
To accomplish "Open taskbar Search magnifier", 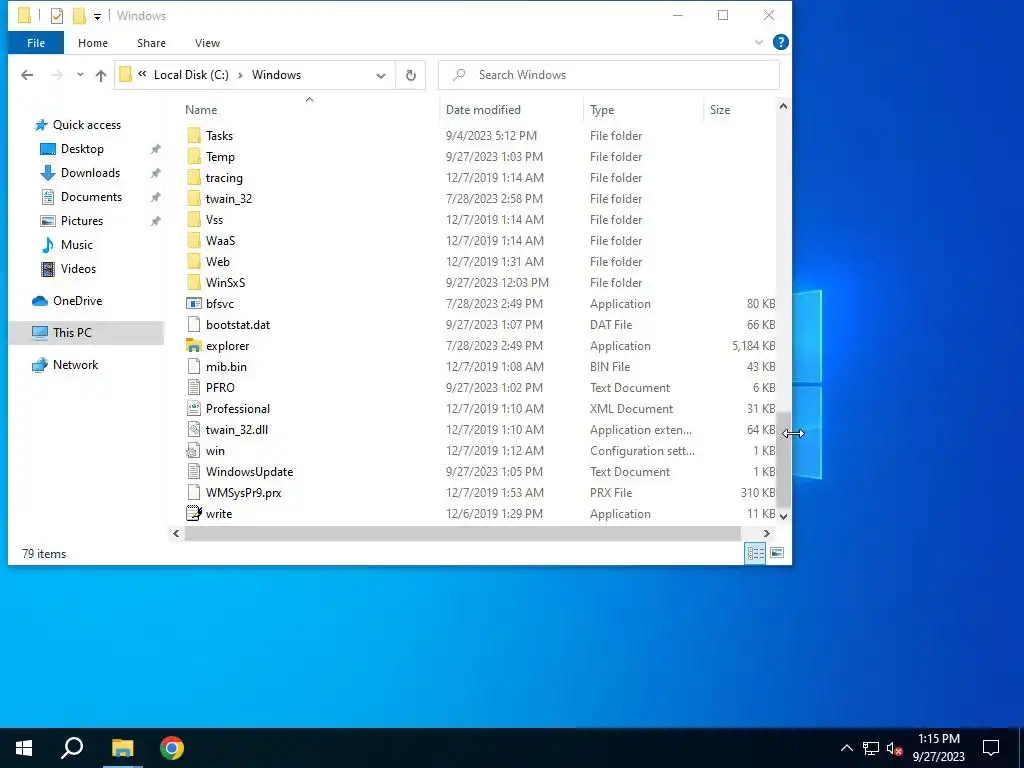I will pyautogui.click(x=72, y=748).
